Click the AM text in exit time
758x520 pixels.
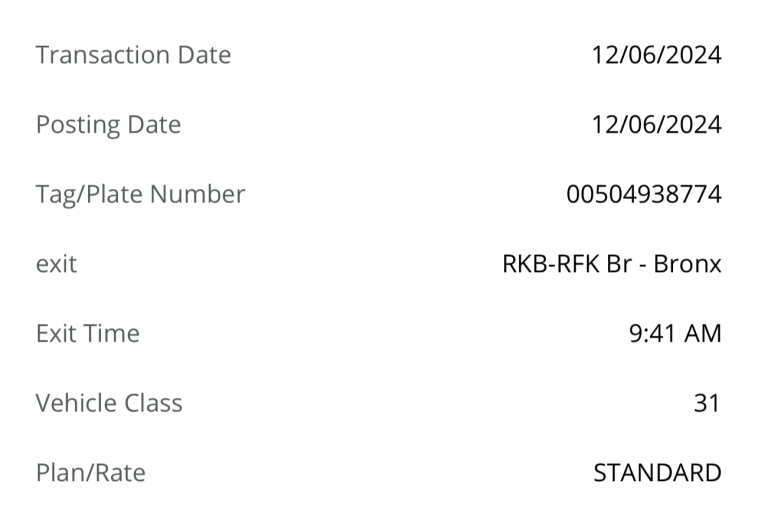pyautogui.click(x=703, y=333)
